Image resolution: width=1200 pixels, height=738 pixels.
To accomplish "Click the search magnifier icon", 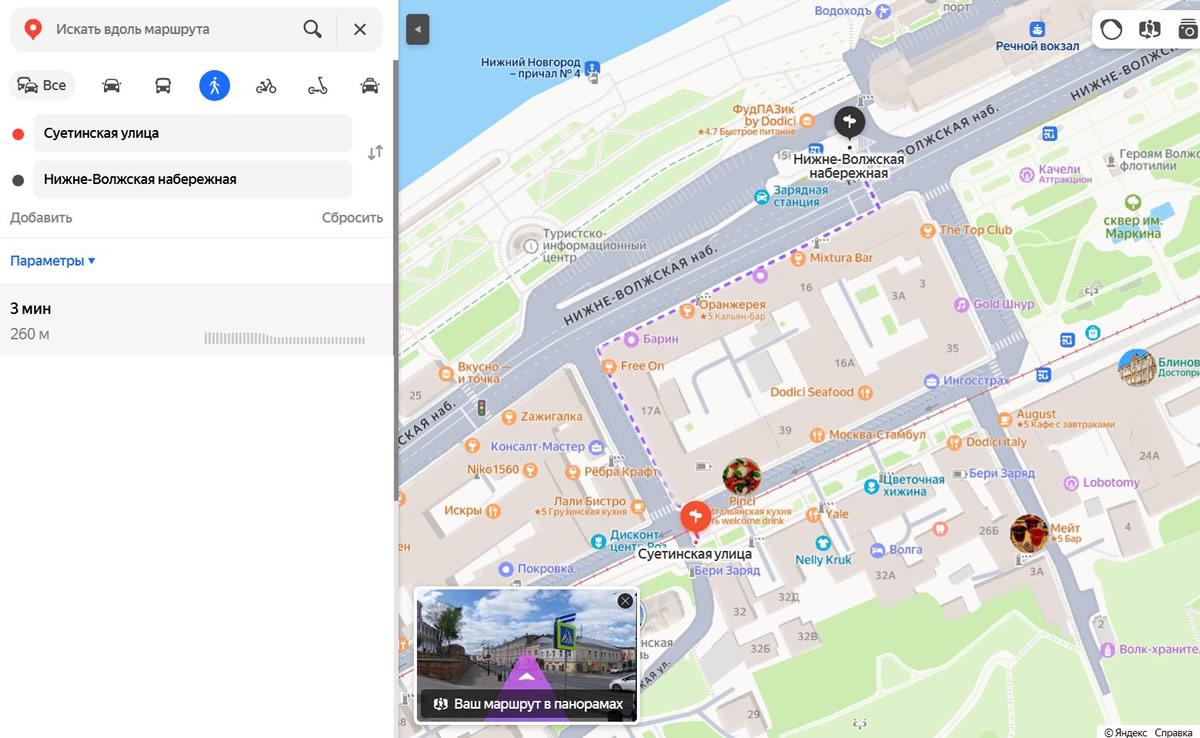I will 312,29.
